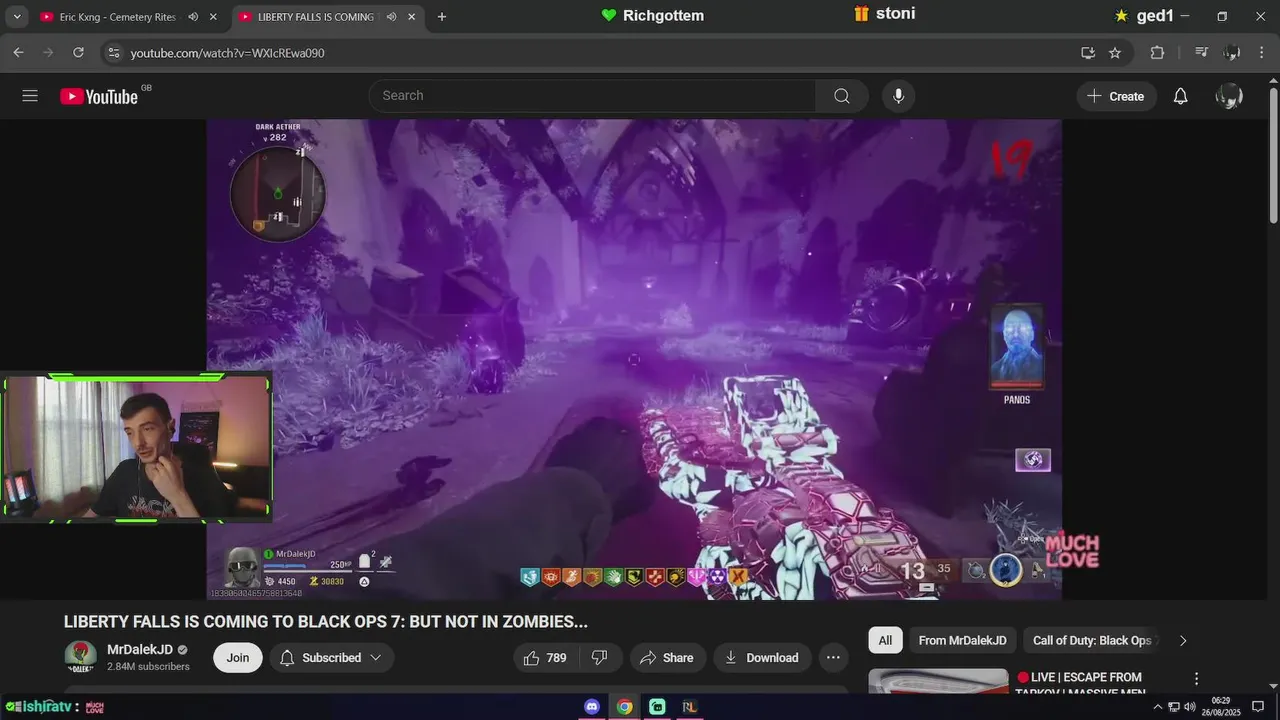Screen dimensions: 1280x720
Task: Open the Chrome Extensions puzzle icon
Action: (x=1157, y=53)
